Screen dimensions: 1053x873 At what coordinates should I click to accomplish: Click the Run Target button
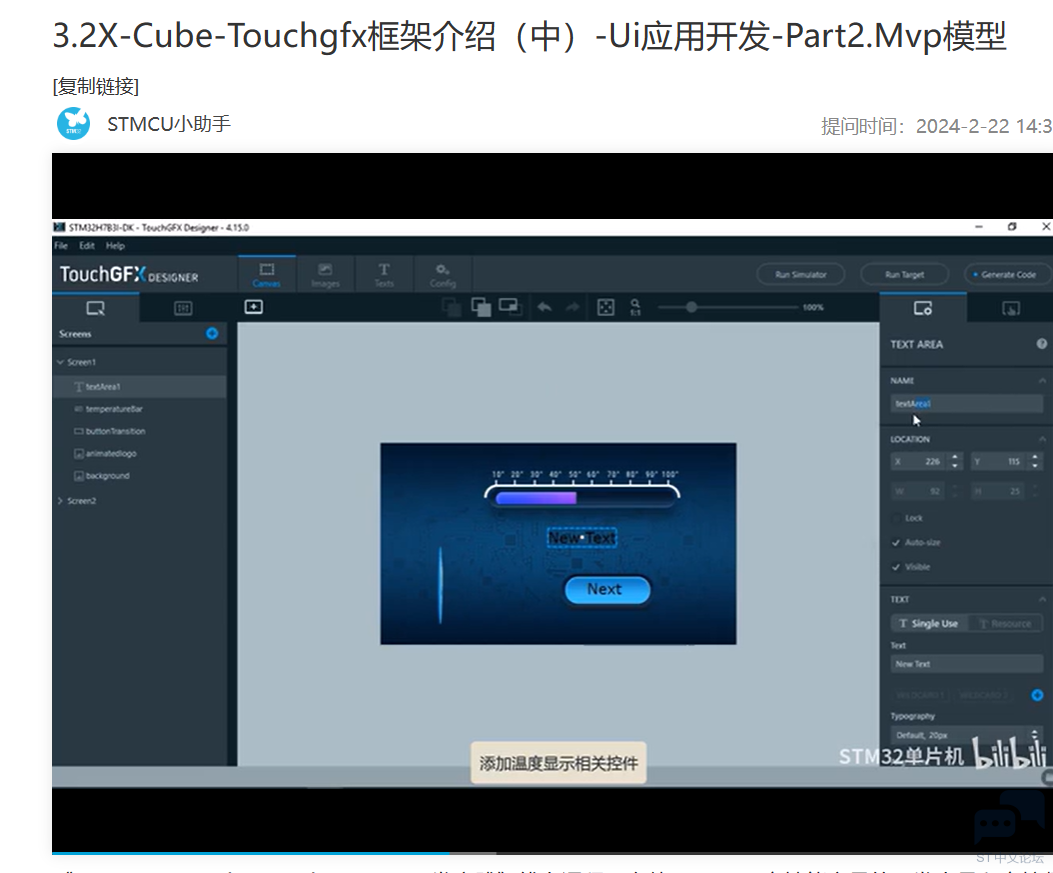coord(905,275)
